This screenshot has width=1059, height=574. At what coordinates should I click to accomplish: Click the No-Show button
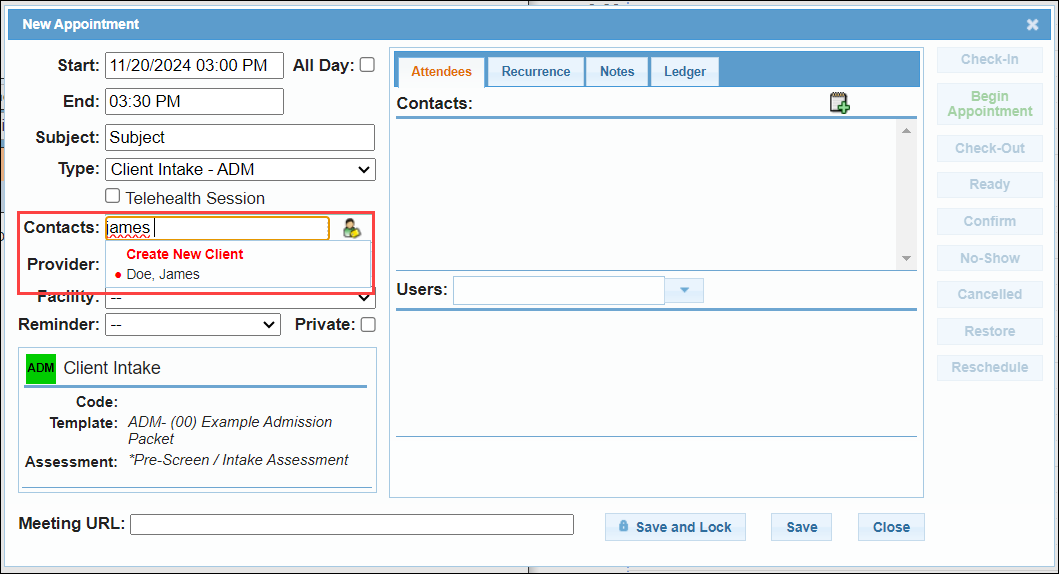click(989, 258)
